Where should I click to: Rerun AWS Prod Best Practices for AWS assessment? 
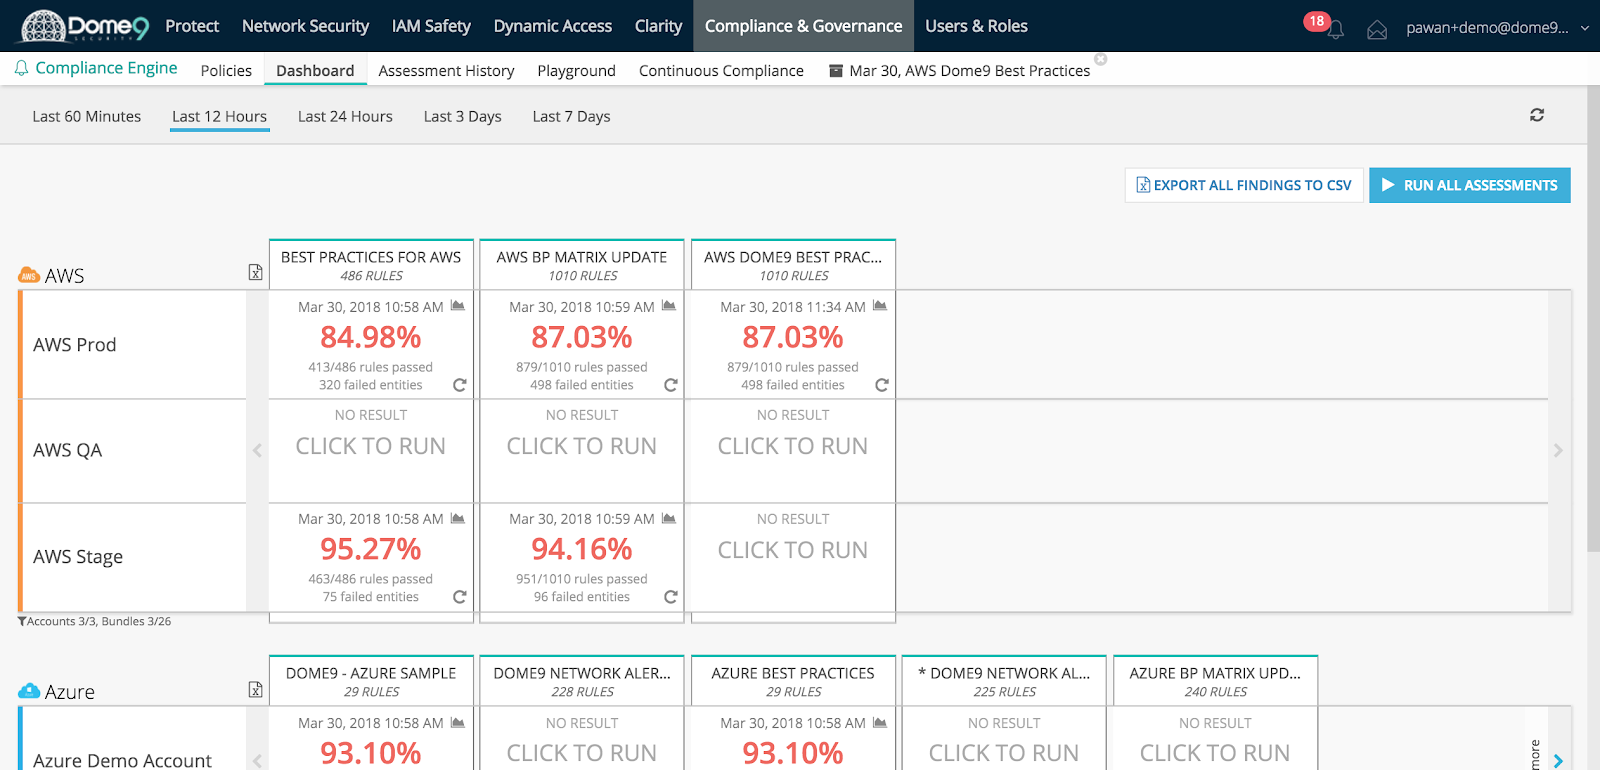(x=460, y=385)
